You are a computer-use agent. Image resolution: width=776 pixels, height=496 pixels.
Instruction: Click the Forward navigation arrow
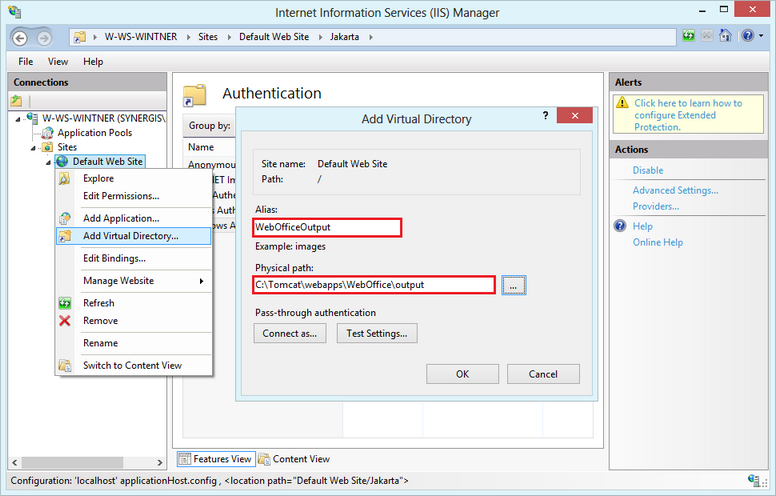(44, 38)
